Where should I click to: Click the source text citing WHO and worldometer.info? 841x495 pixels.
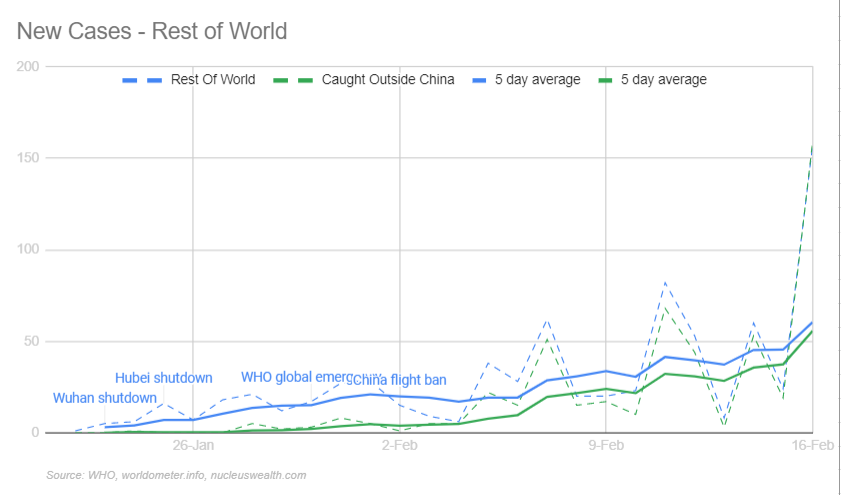pyautogui.click(x=176, y=475)
